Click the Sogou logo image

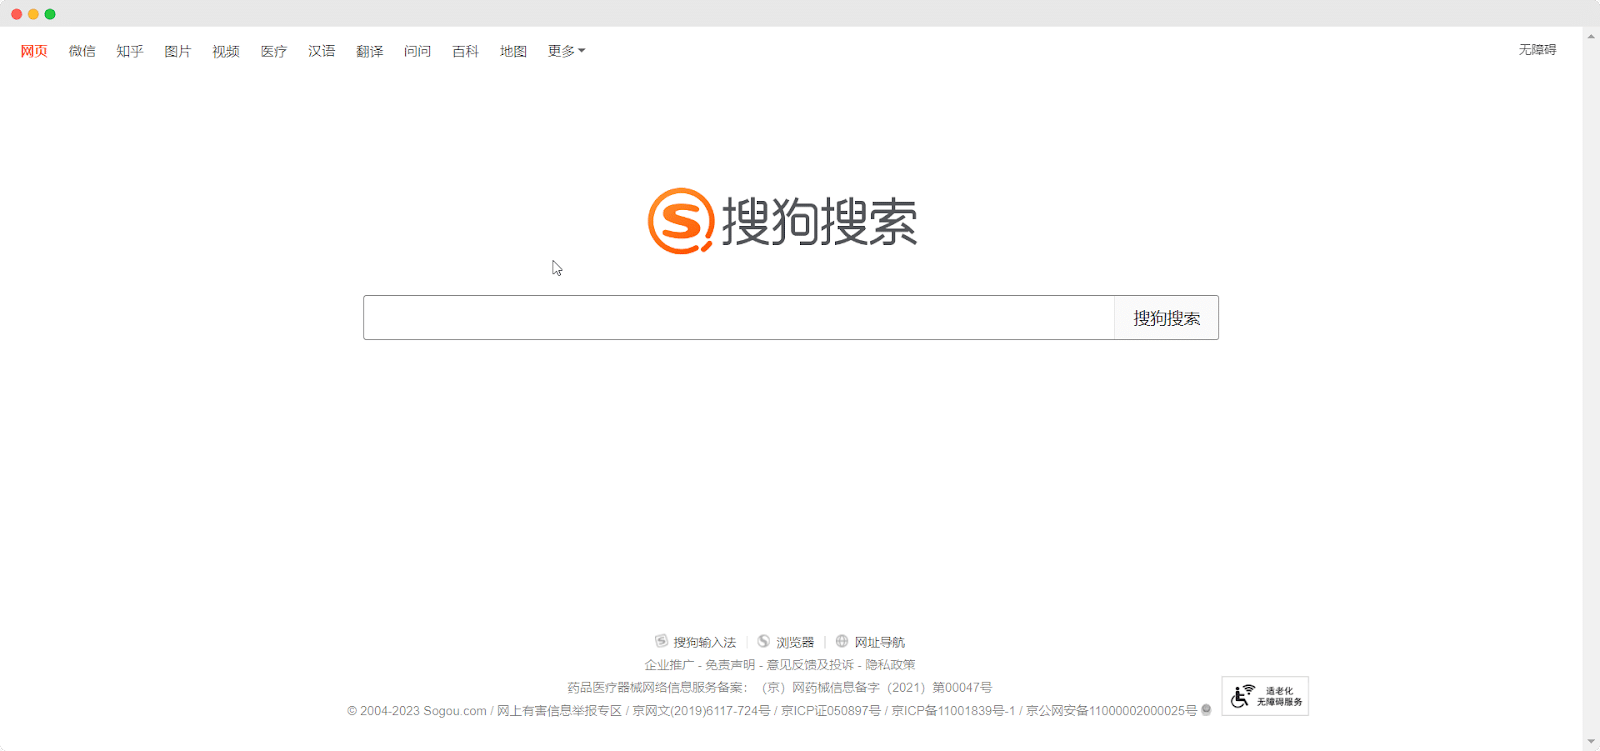[x=782, y=221]
